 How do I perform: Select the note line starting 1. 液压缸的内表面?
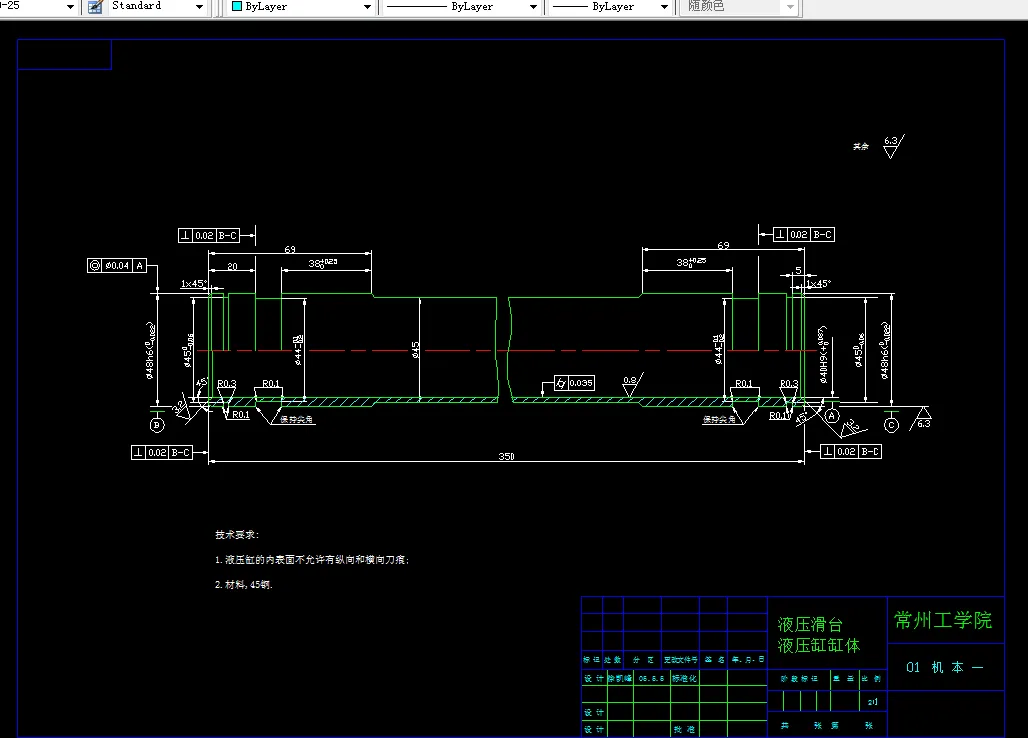coord(311,560)
